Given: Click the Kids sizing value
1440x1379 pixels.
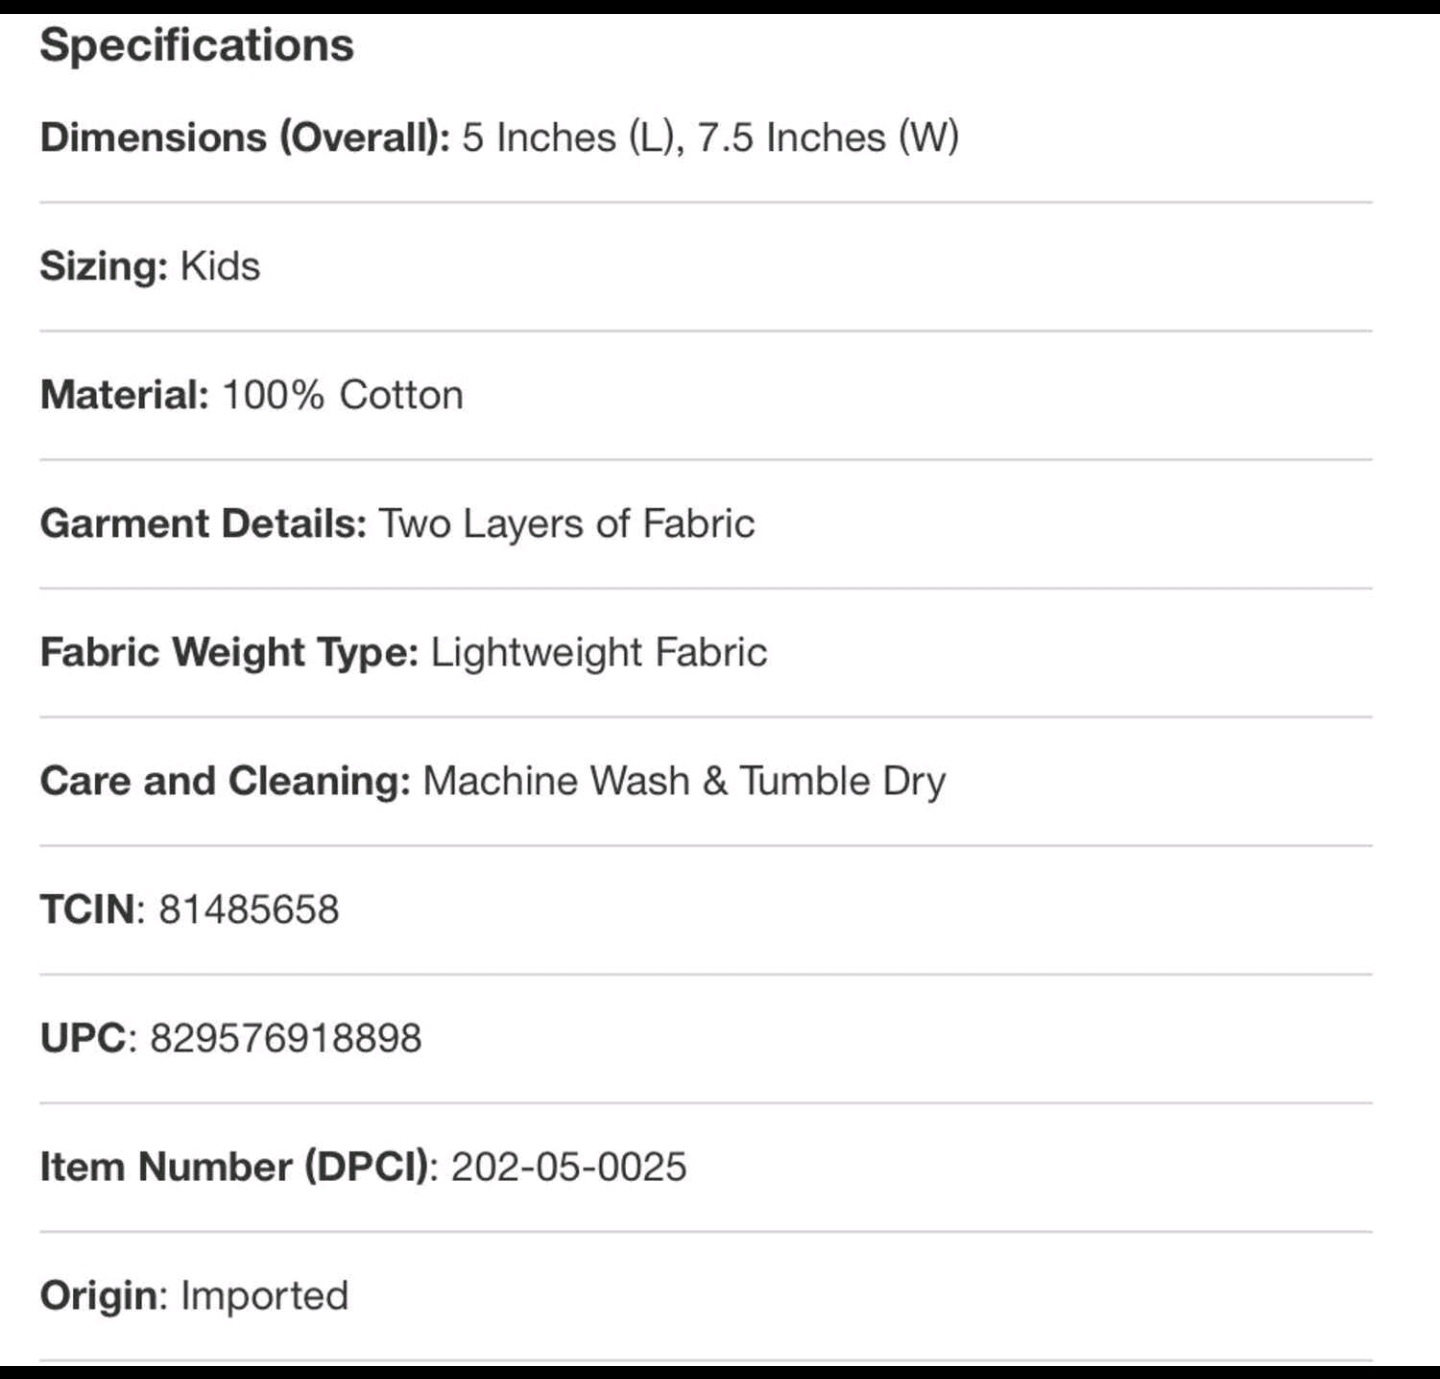Looking at the screenshot, I should point(220,266).
